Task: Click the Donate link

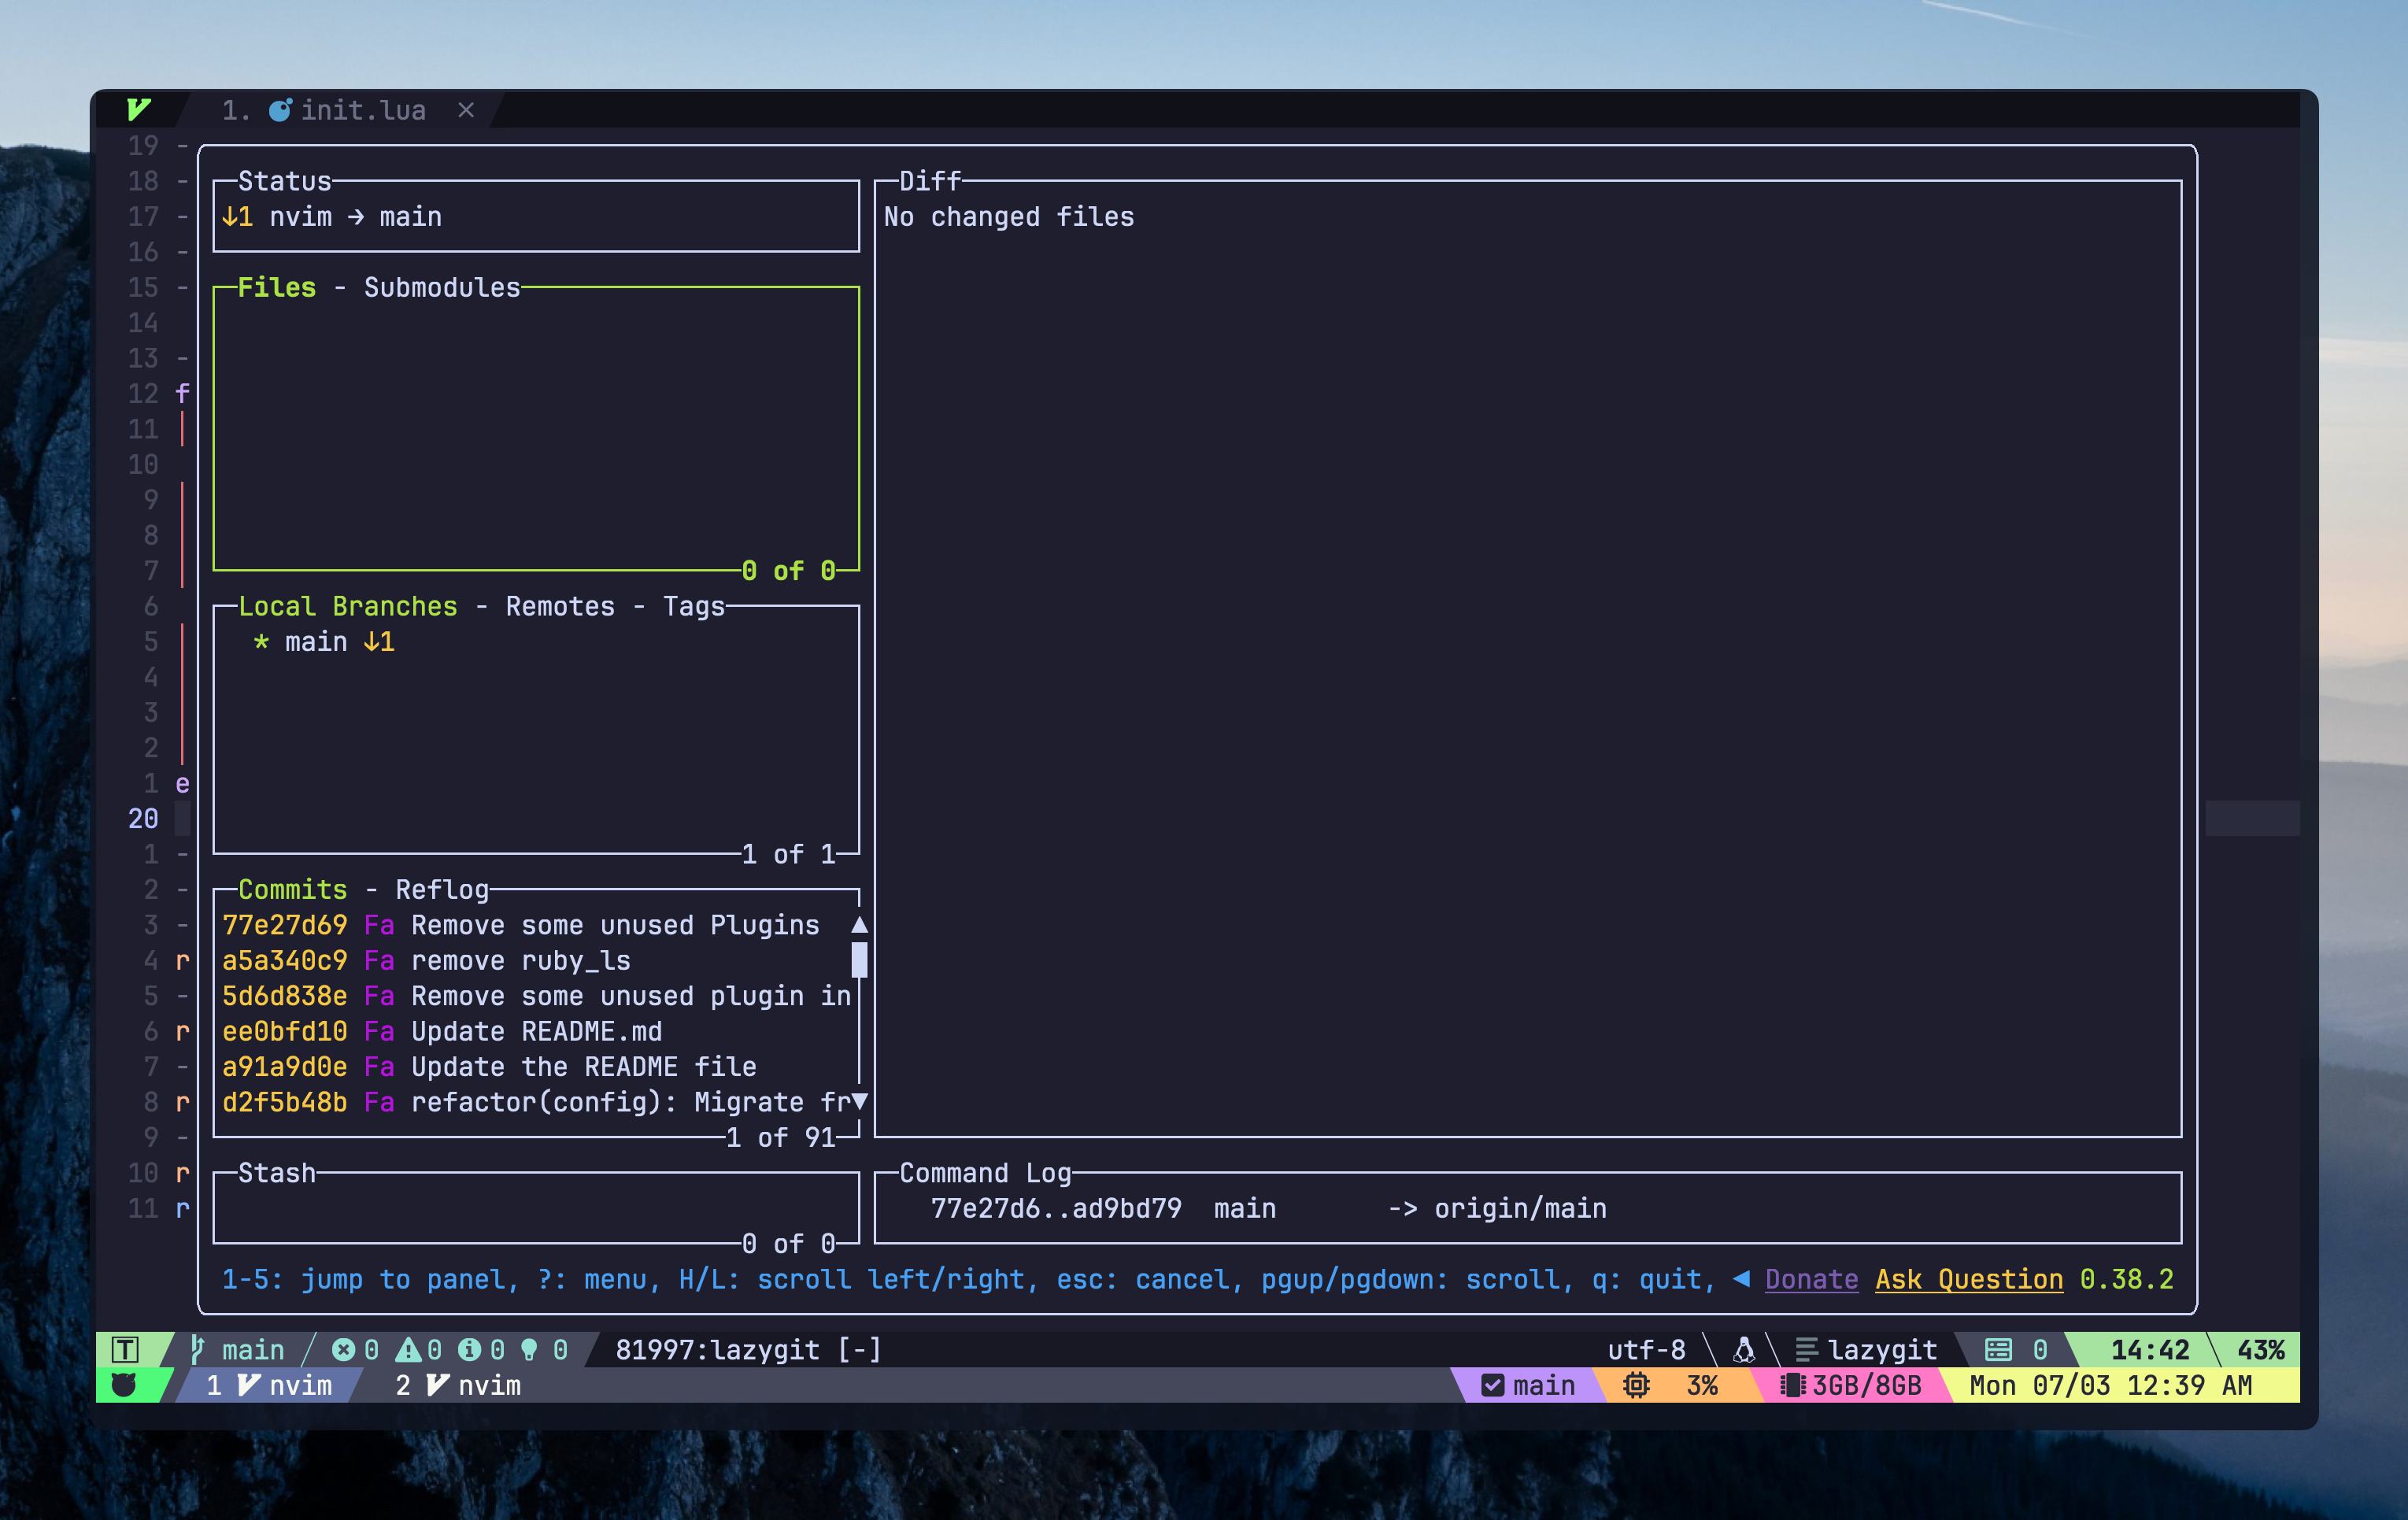Action: pos(1811,1279)
